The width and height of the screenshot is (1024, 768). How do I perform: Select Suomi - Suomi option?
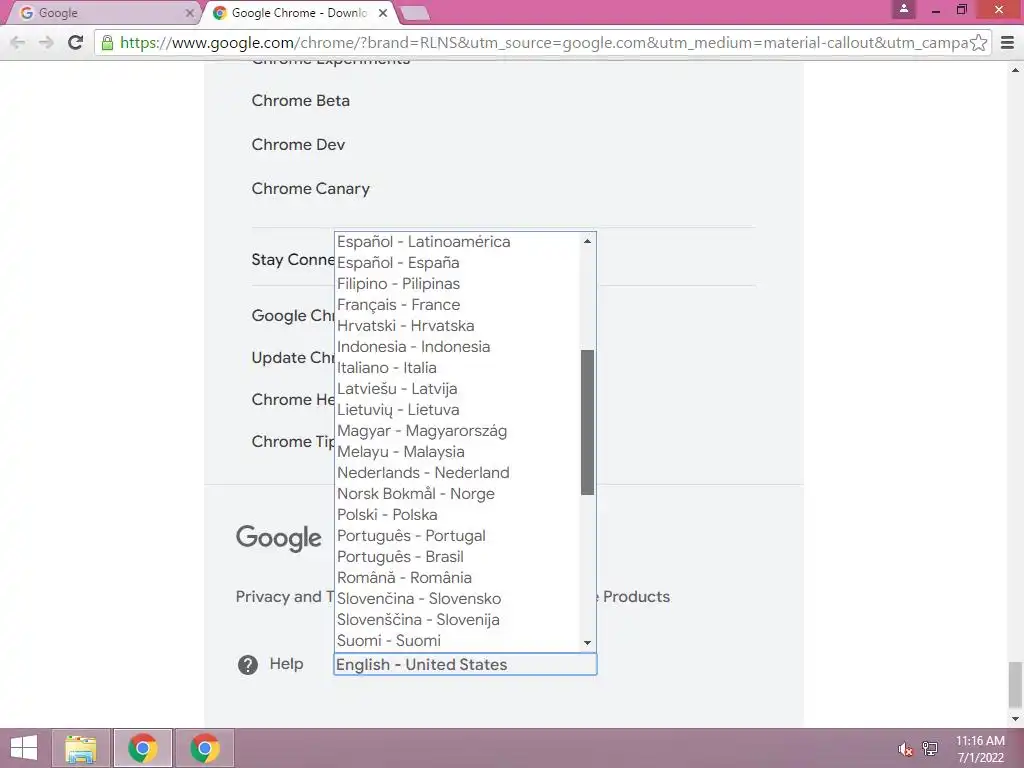456,641
